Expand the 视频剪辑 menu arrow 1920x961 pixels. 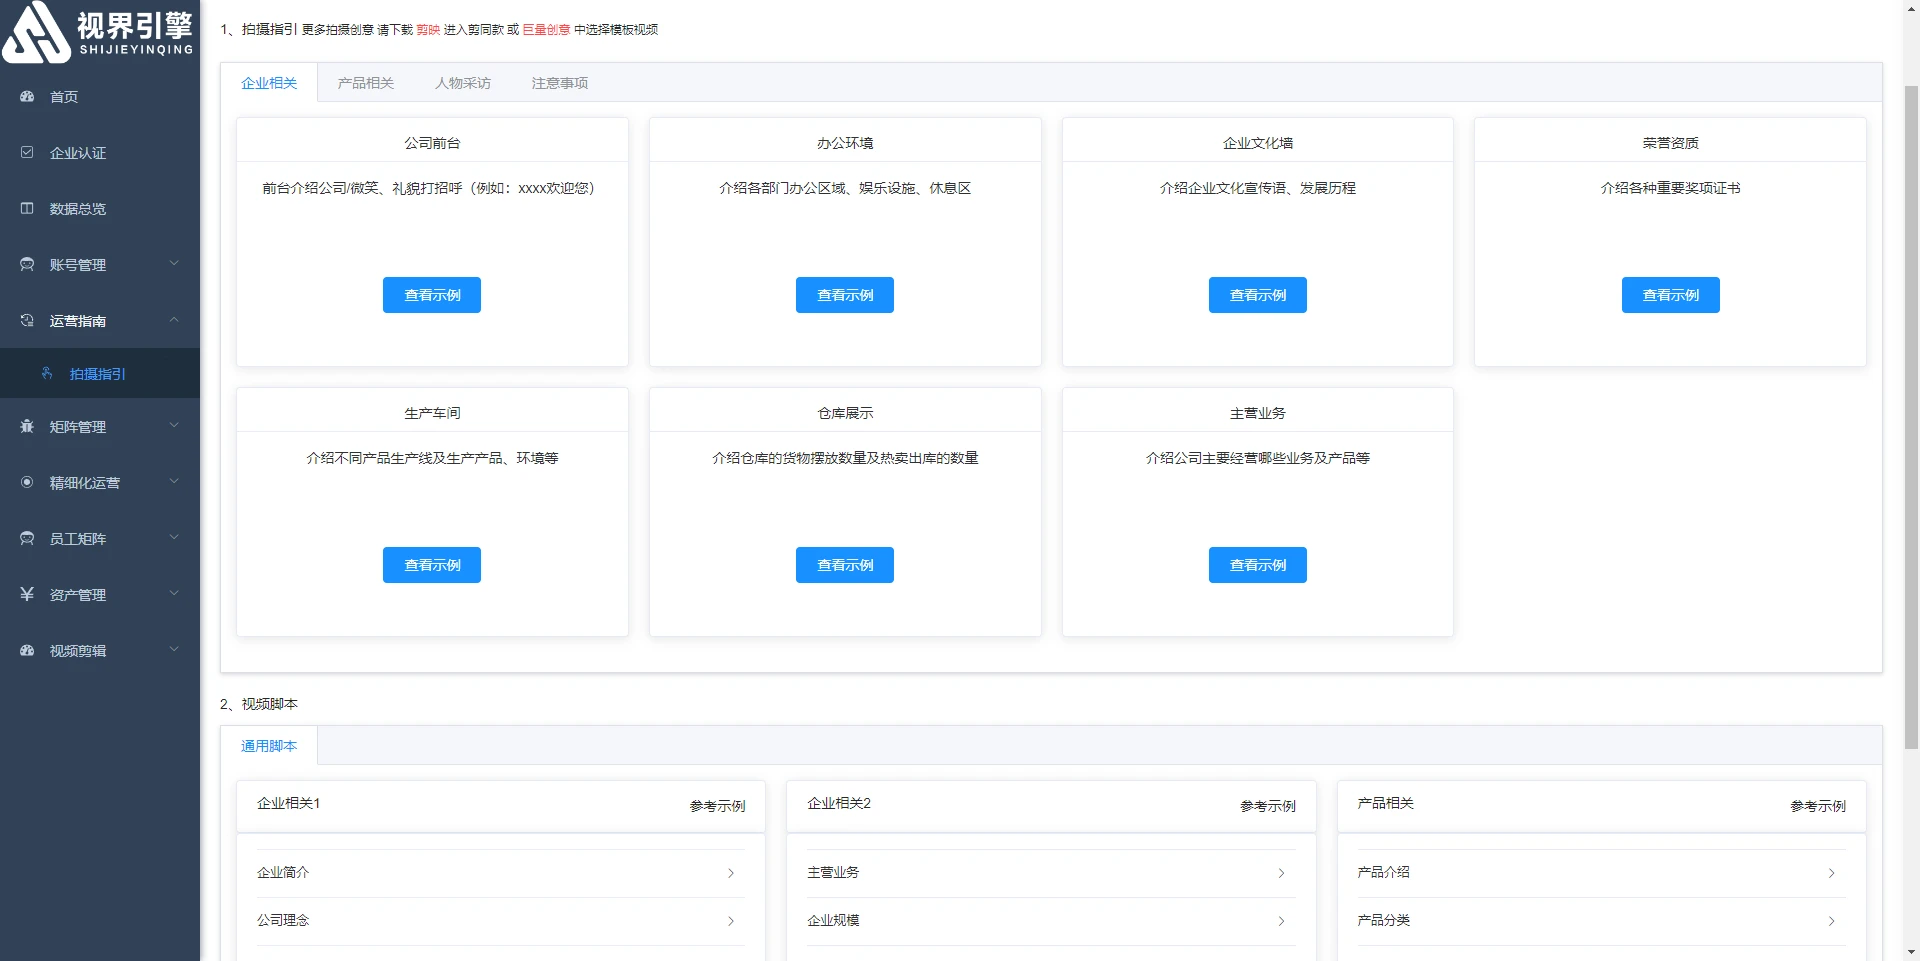click(x=174, y=650)
